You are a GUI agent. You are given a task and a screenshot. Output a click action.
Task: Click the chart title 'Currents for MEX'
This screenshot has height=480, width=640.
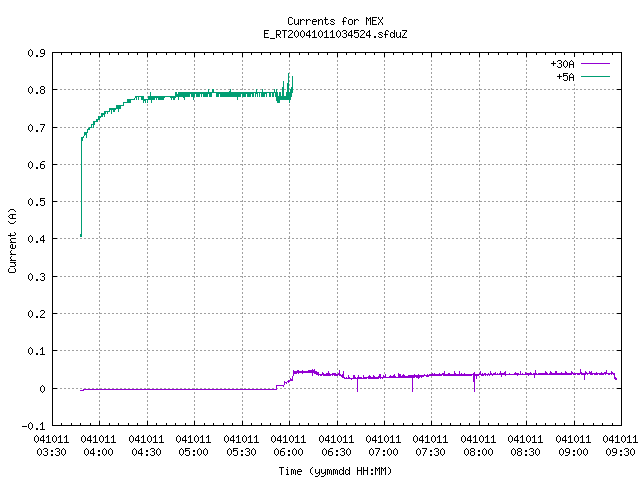pos(335,21)
